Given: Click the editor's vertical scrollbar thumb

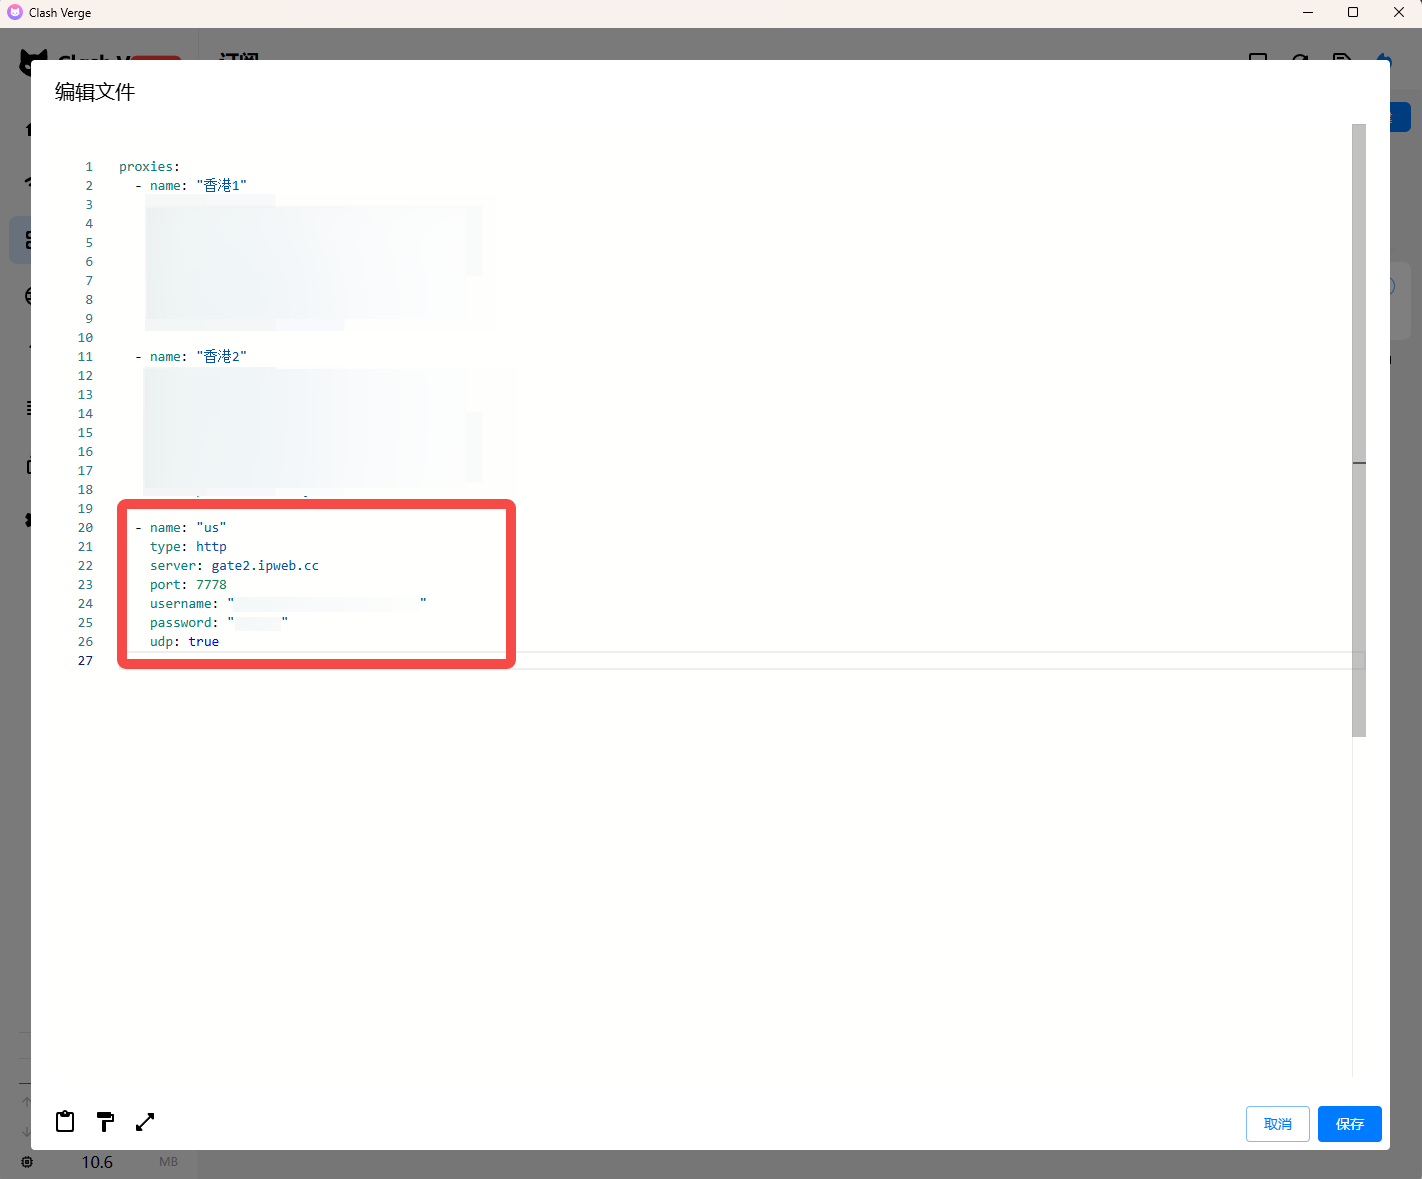Looking at the screenshot, I should click(1358, 430).
